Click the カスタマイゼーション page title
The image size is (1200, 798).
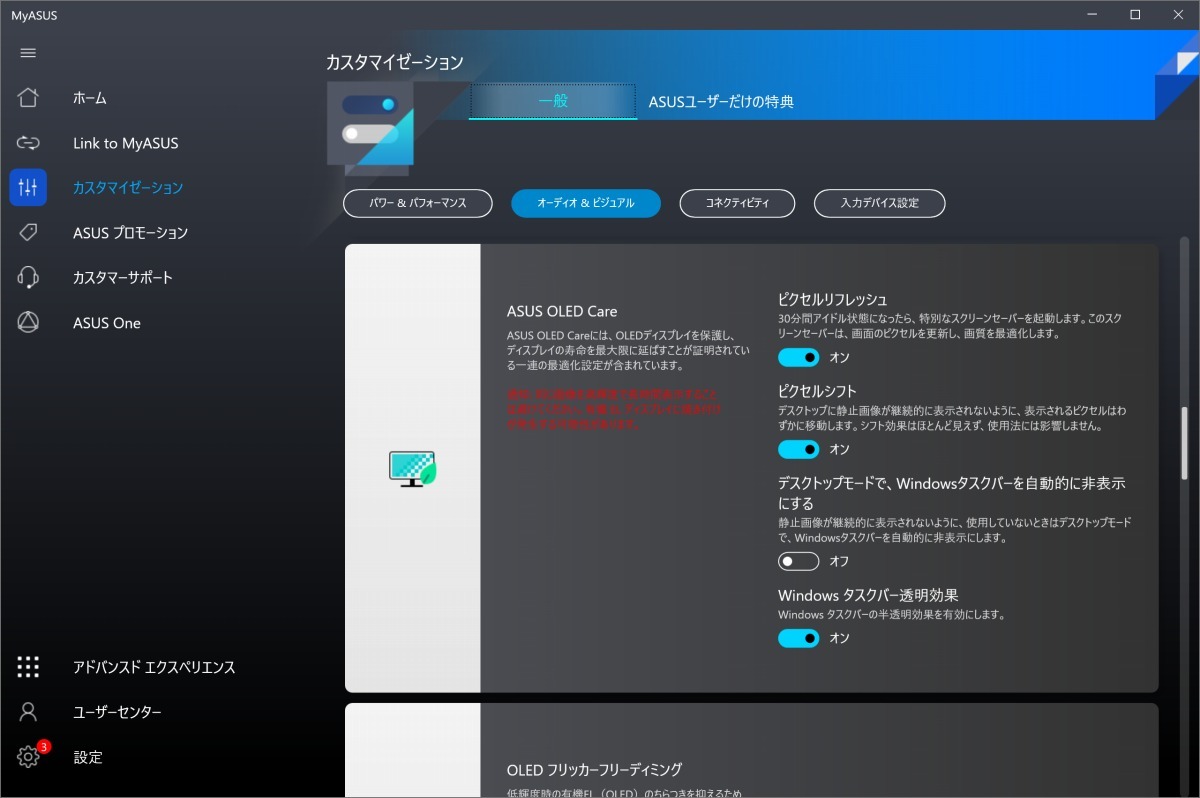(395, 62)
